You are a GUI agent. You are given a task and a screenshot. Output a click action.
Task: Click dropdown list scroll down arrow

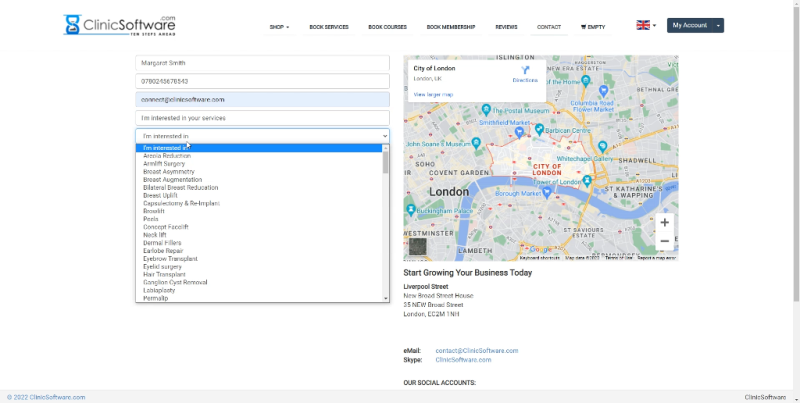click(386, 298)
